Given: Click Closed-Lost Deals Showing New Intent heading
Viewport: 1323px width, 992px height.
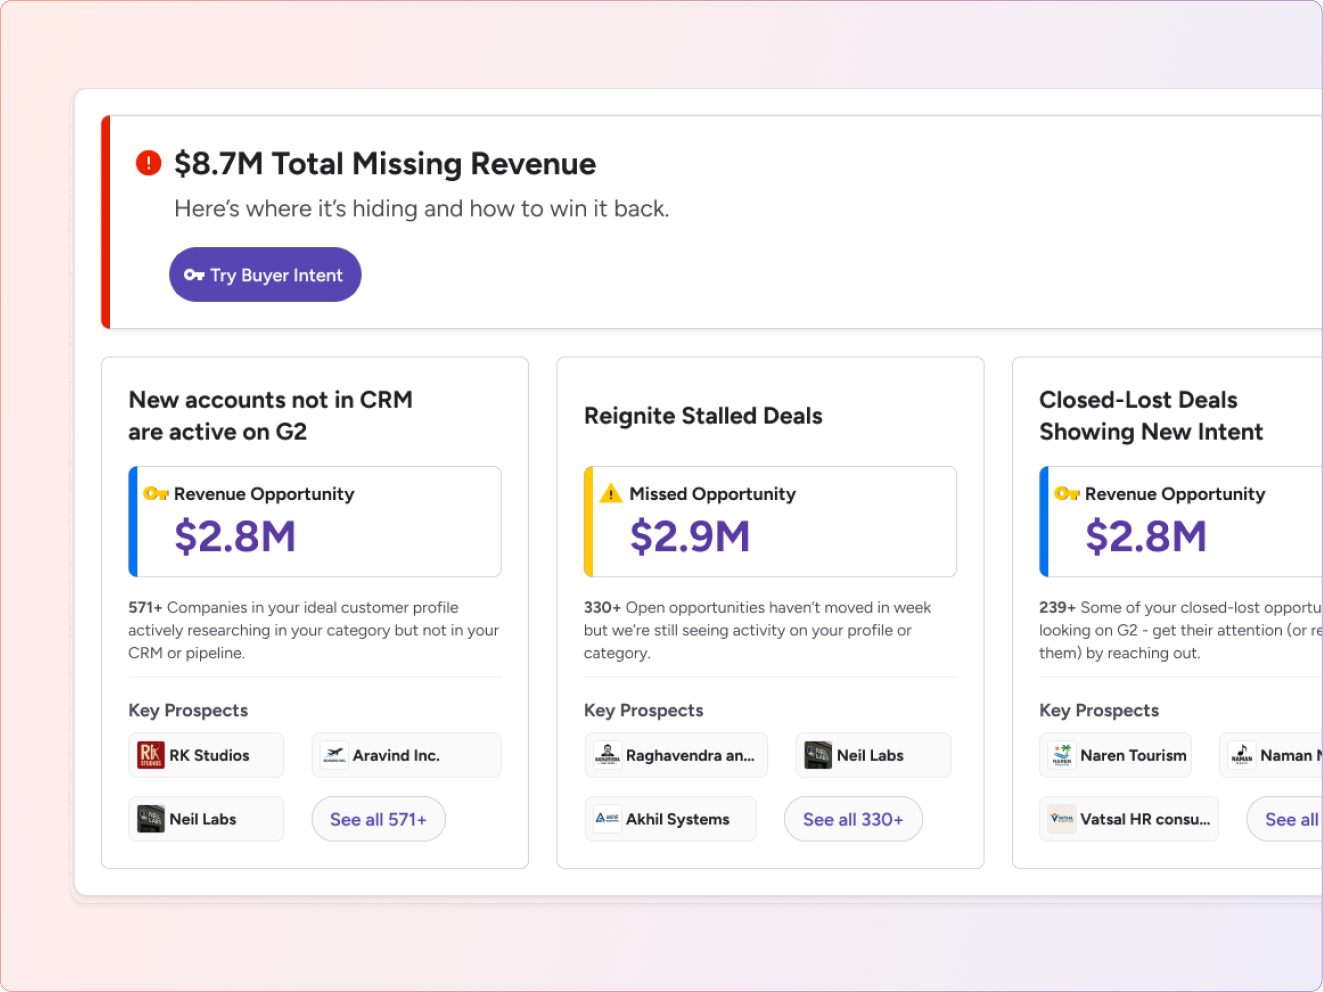Looking at the screenshot, I should coord(1150,416).
